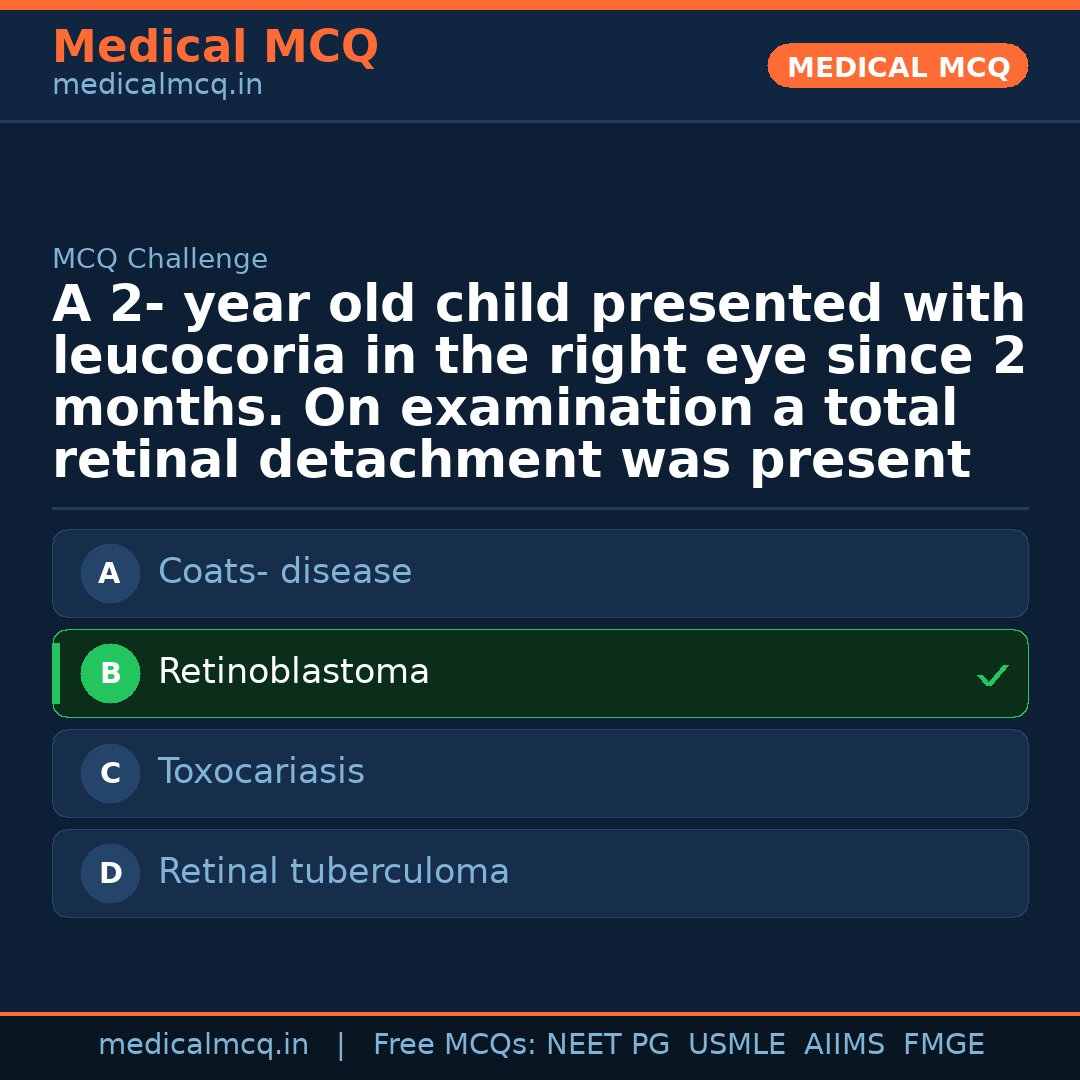Click the orange MEDICAL MCQ badge
Screen dimensions: 1080x1080
897,67
